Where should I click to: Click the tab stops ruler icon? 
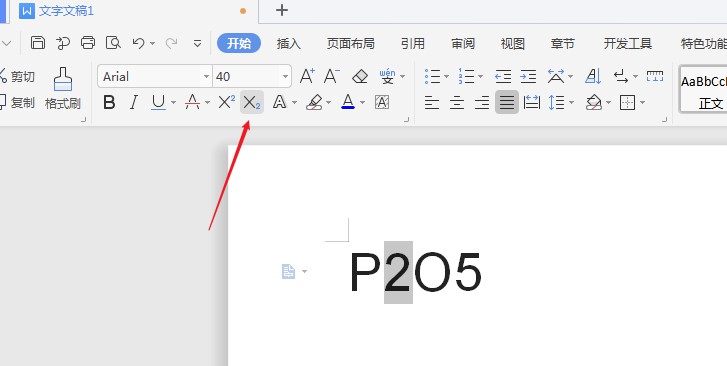click(x=655, y=76)
